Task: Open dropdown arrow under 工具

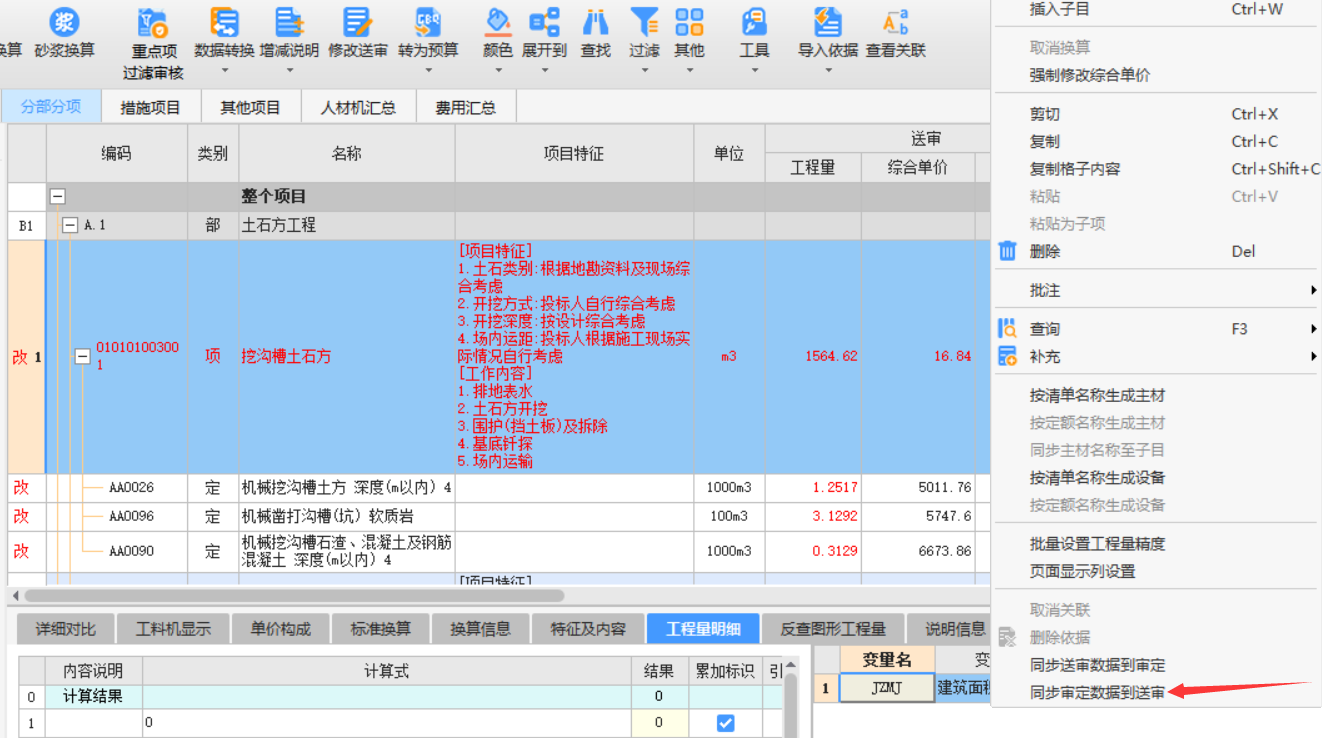Action: click(754, 71)
